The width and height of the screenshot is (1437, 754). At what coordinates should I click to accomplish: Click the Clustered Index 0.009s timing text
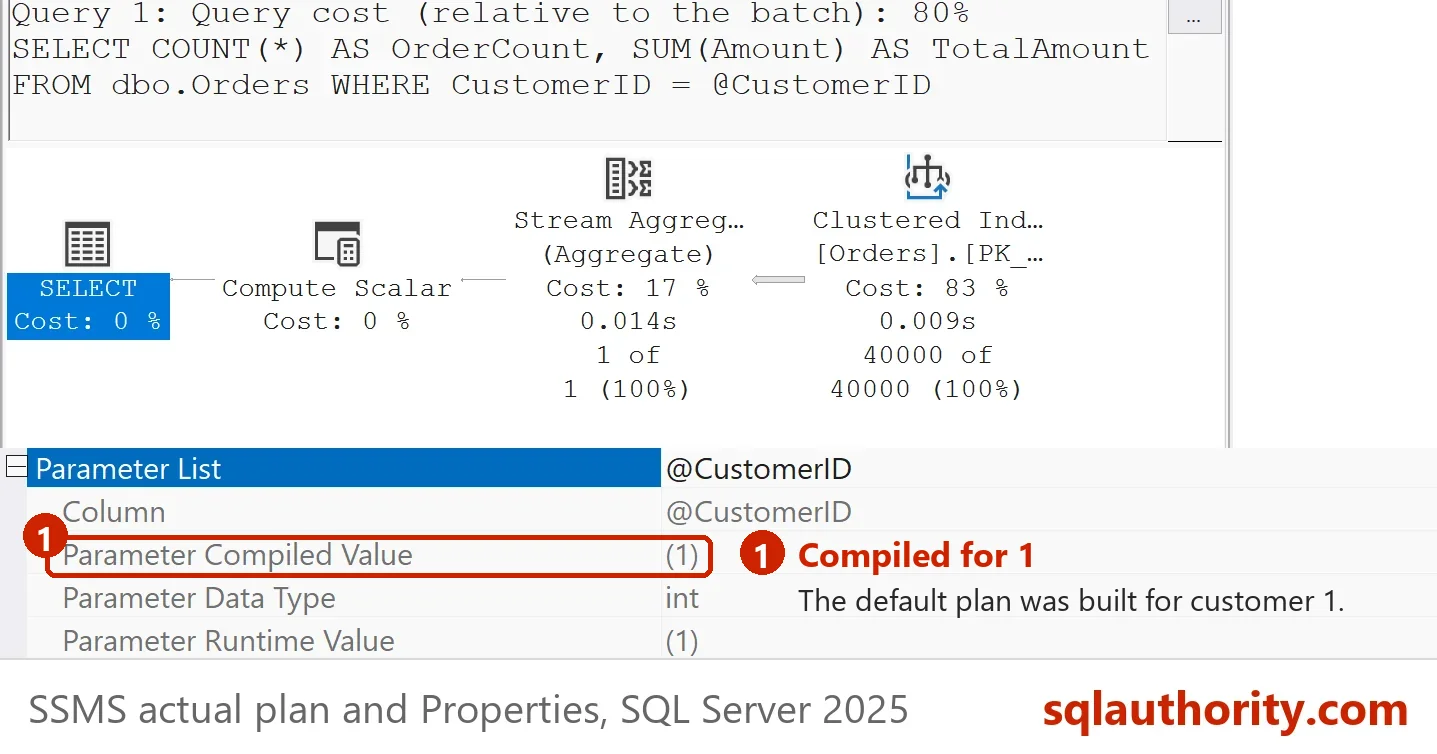click(927, 322)
